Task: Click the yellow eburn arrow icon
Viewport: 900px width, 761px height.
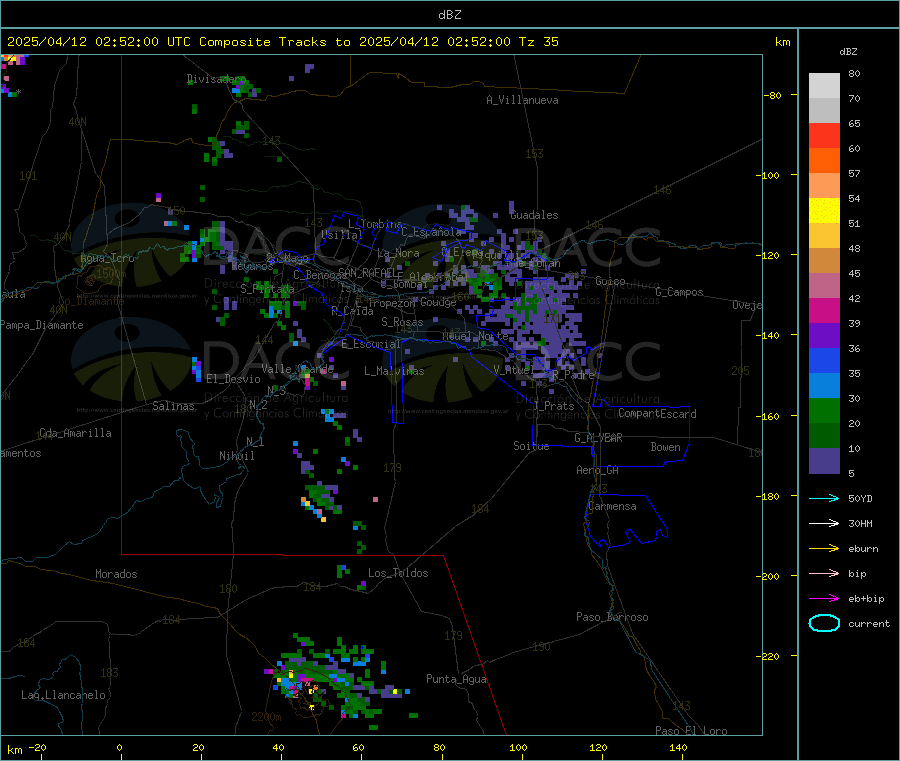Action: click(x=824, y=548)
